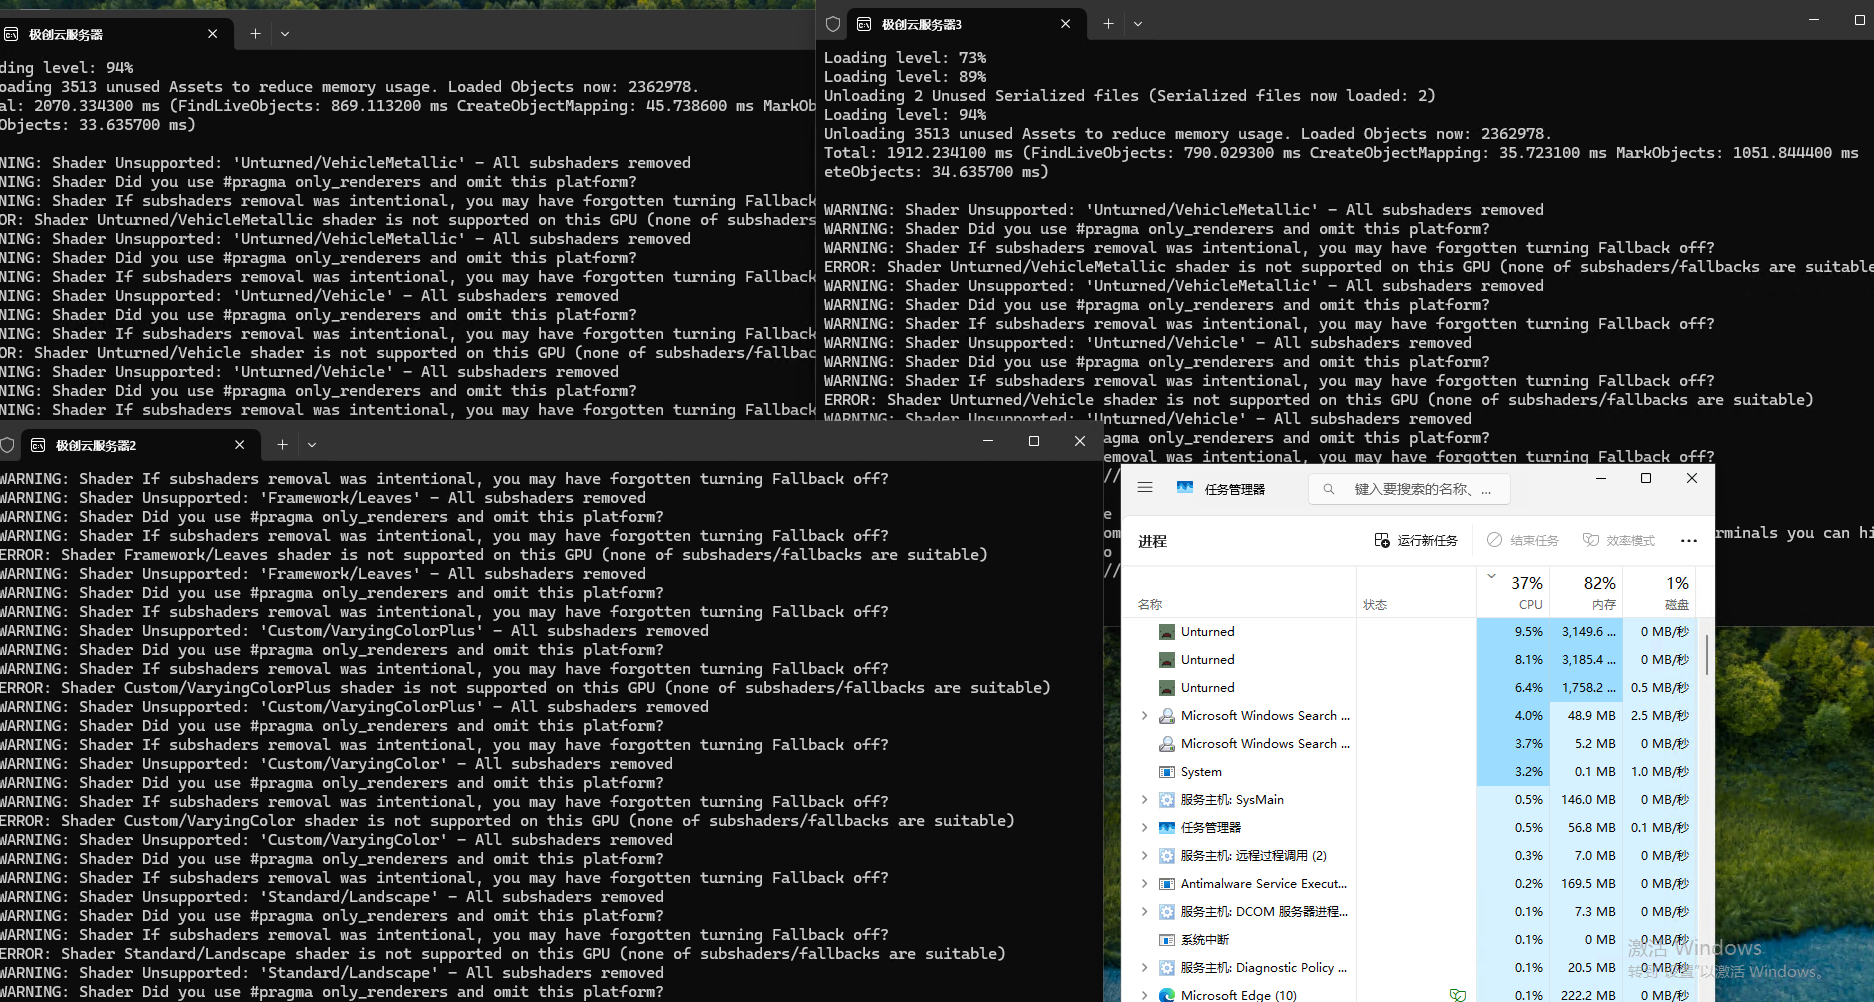
Task: Click the Task Manager app icon in title bar
Action: click(1185, 488)
